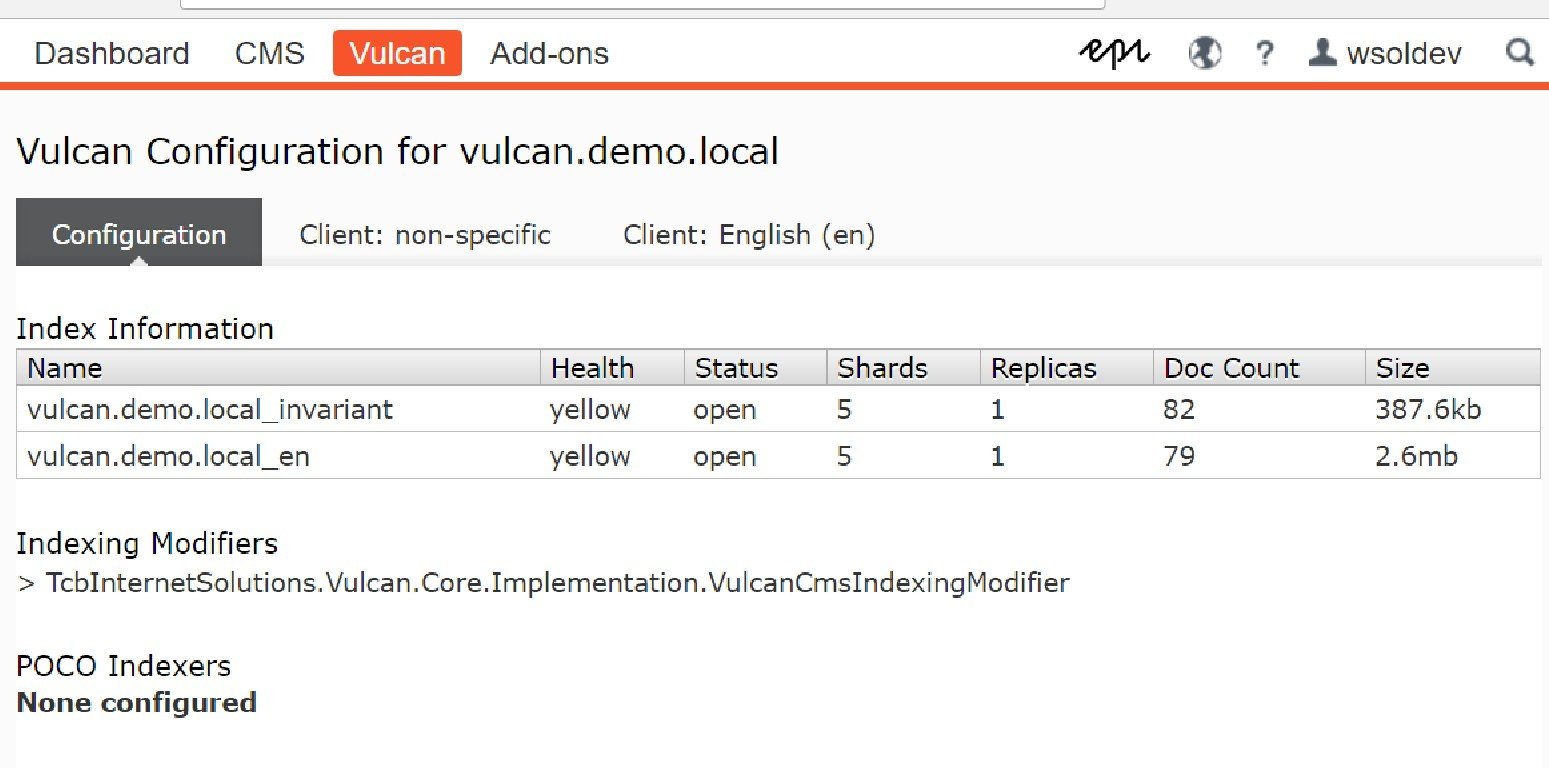Click the globe site icon
Screen dimensions: 1549x768
(x=1205, y=53)
